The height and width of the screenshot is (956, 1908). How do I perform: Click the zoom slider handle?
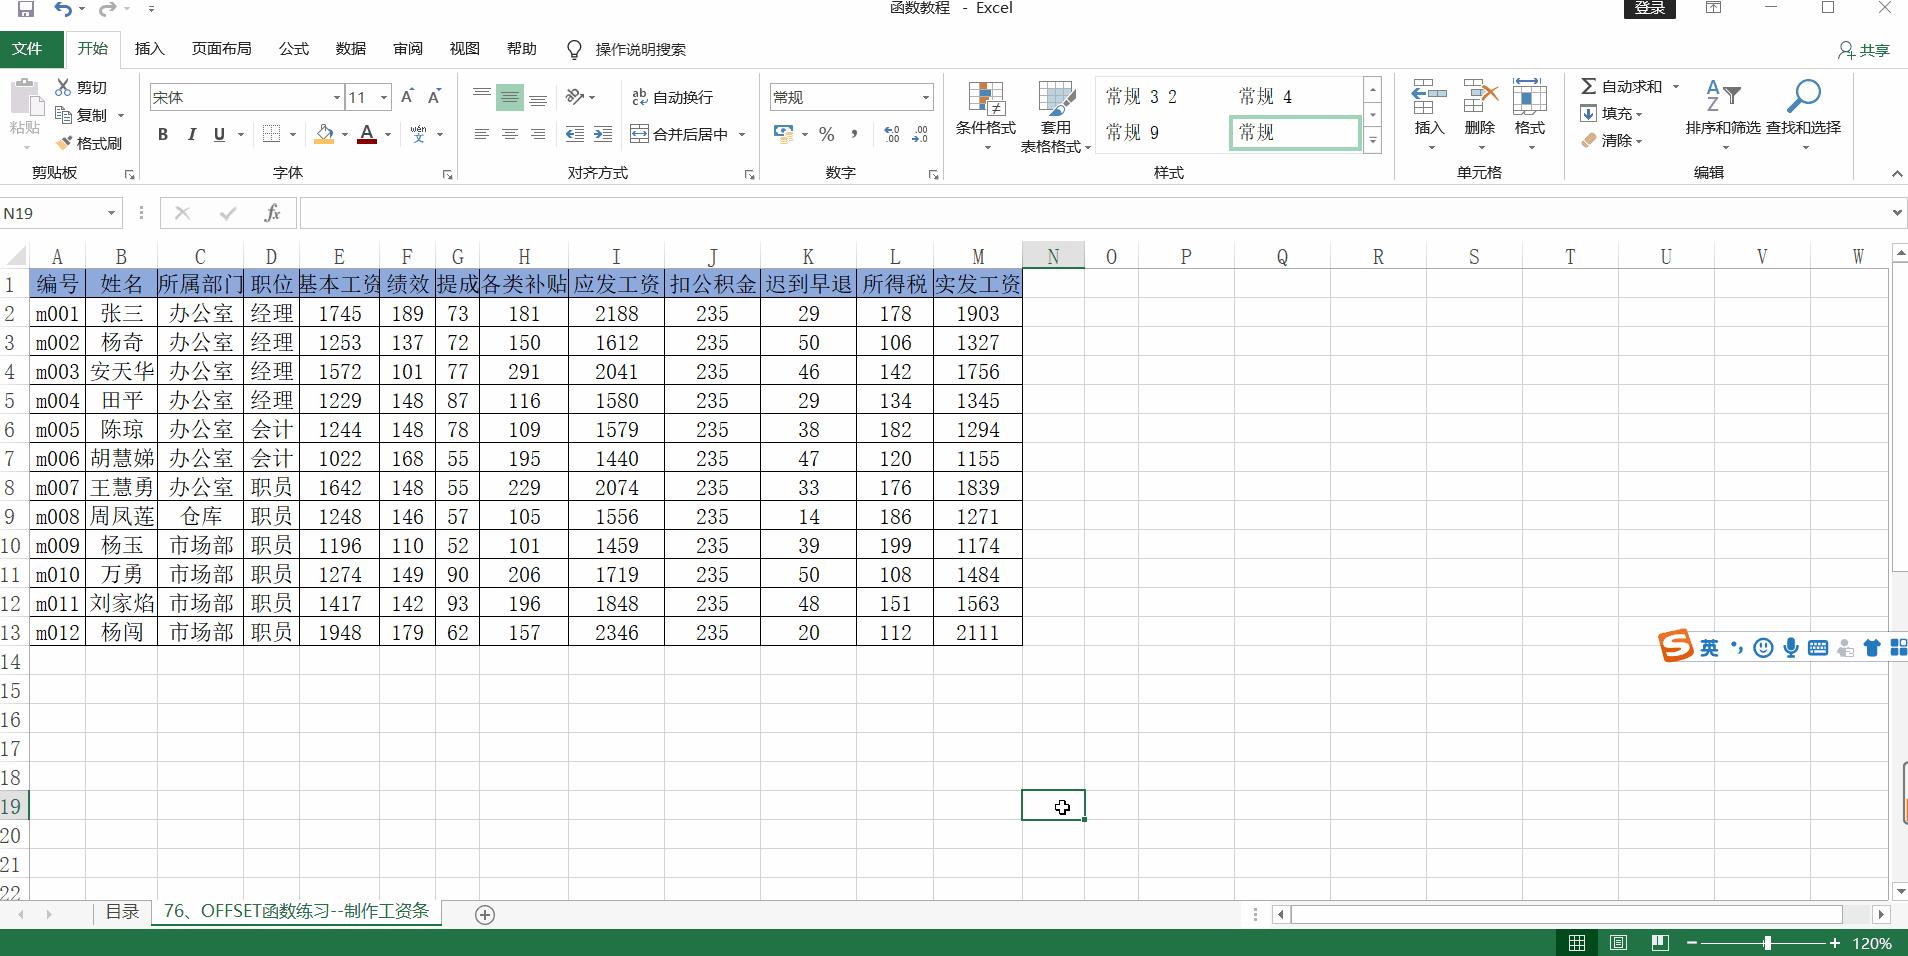[1768, 943]
